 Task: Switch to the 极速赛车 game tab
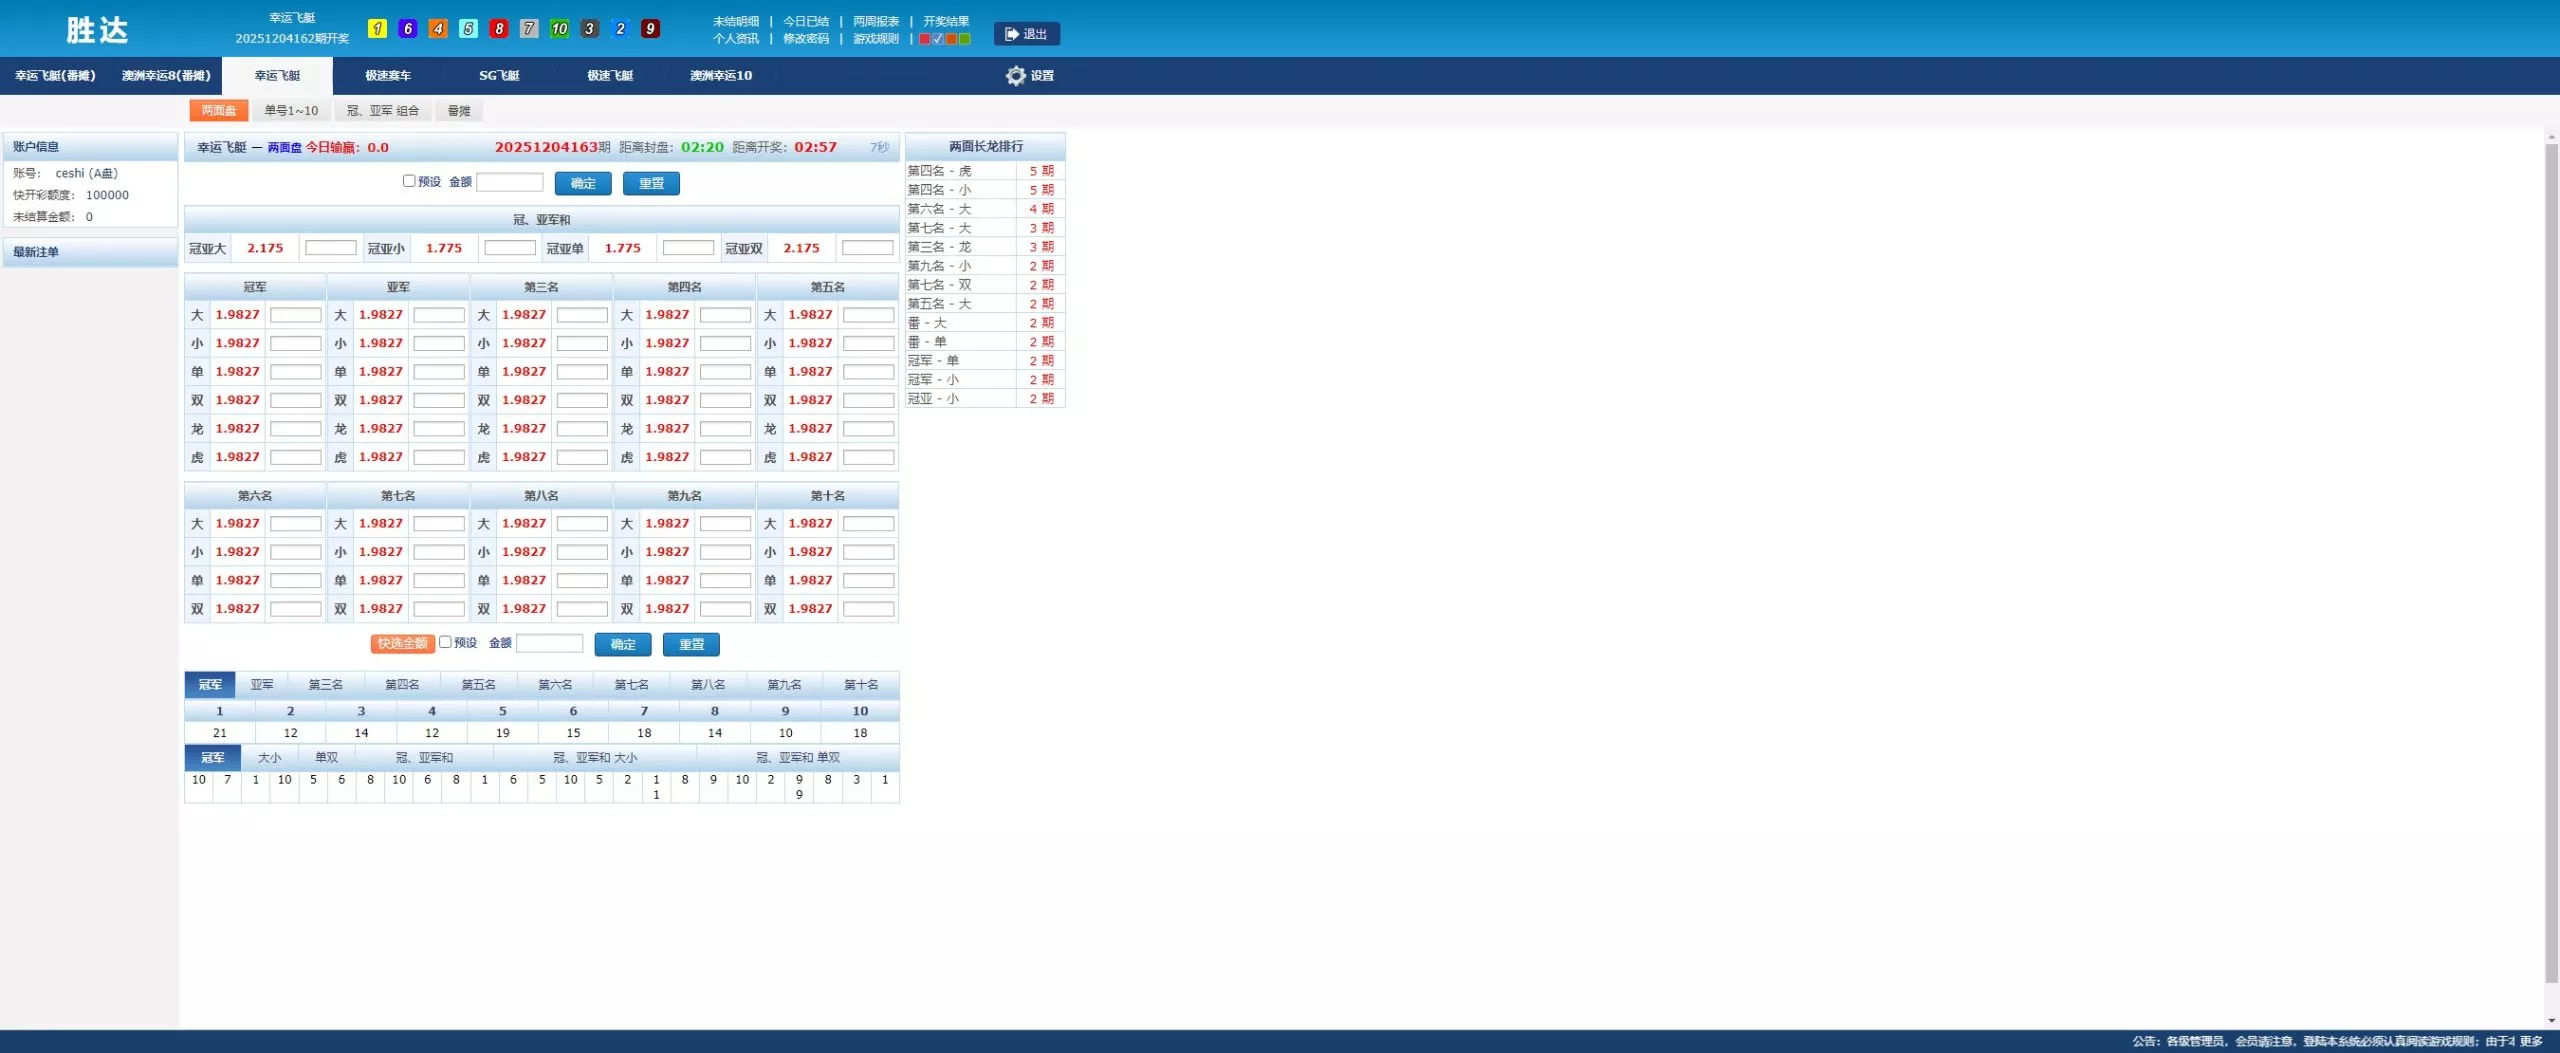[x=388, y=76]
